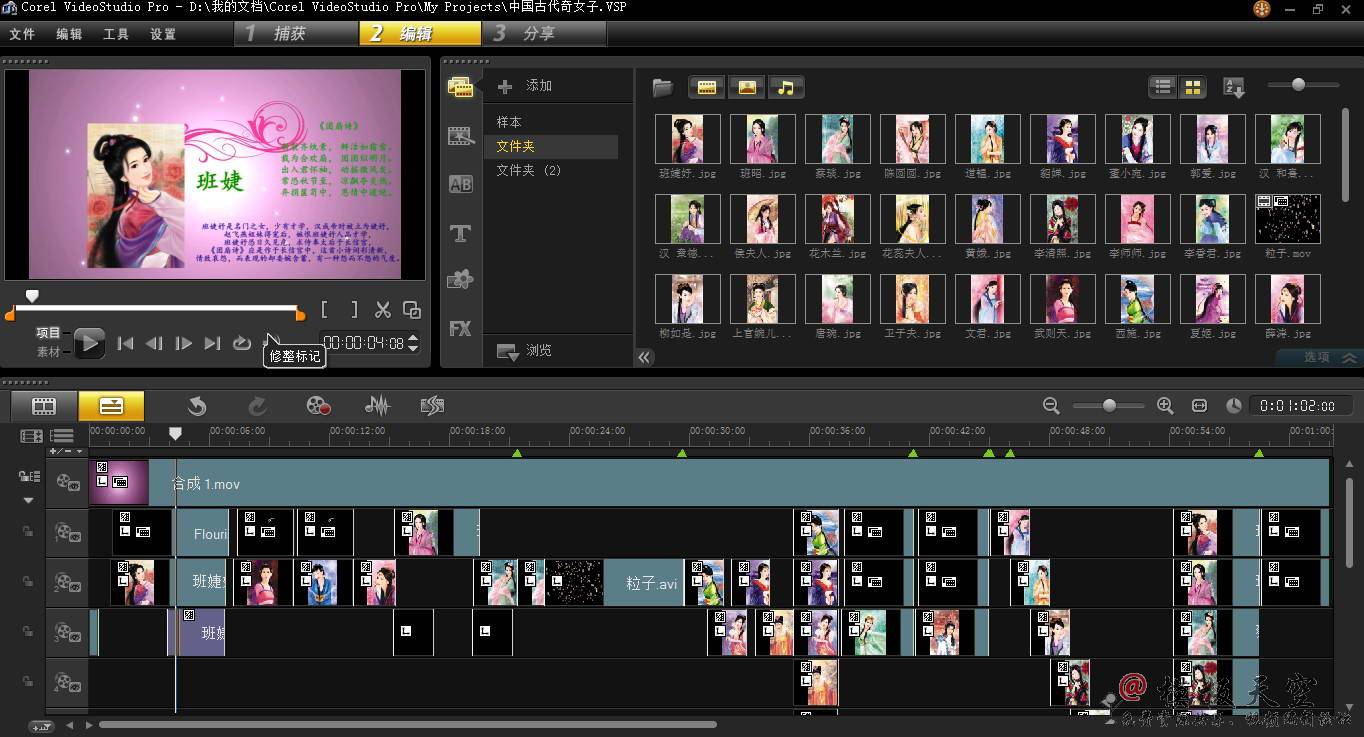
Task: Set mark-in with left bracket icon
Action: pos(325,310)
